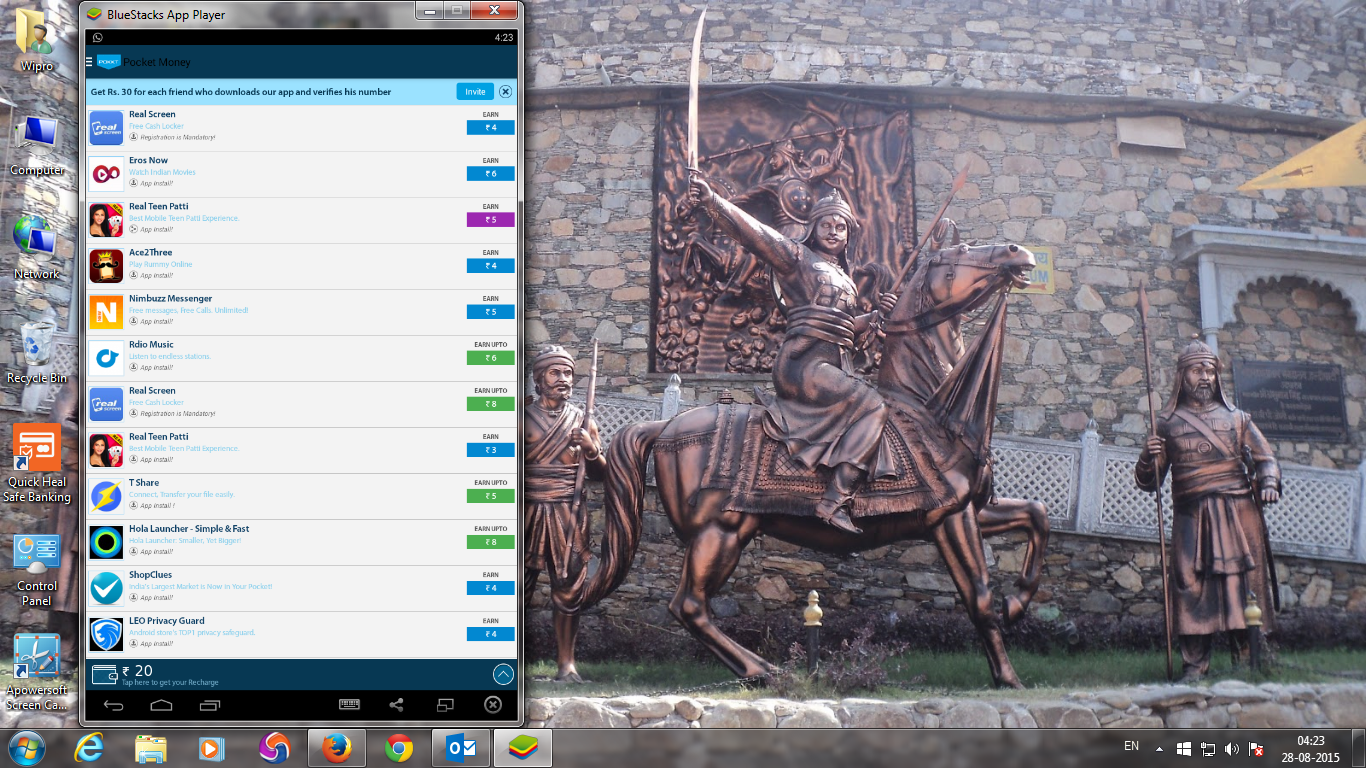Image resolution: width=1366 pixels, height=768 pixels.
Task: Tap the Ace2Three app icon
Action: tap(106, 266)
